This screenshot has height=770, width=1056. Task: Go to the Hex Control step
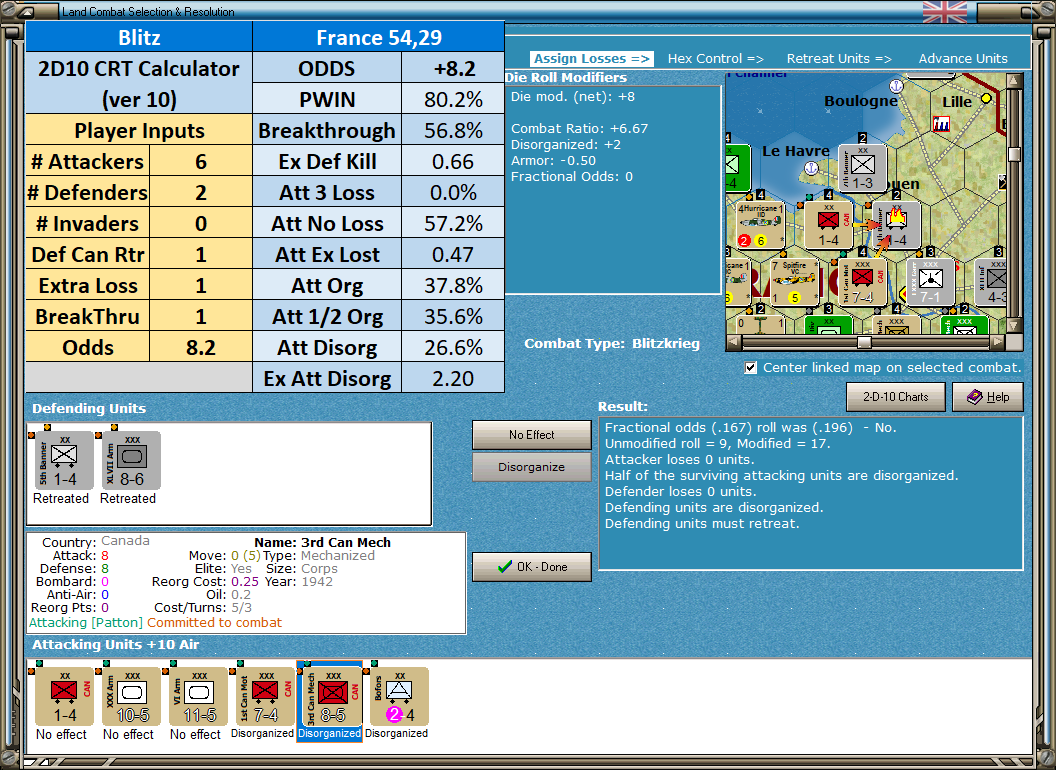pyautogui.click(x=715, y=59)
